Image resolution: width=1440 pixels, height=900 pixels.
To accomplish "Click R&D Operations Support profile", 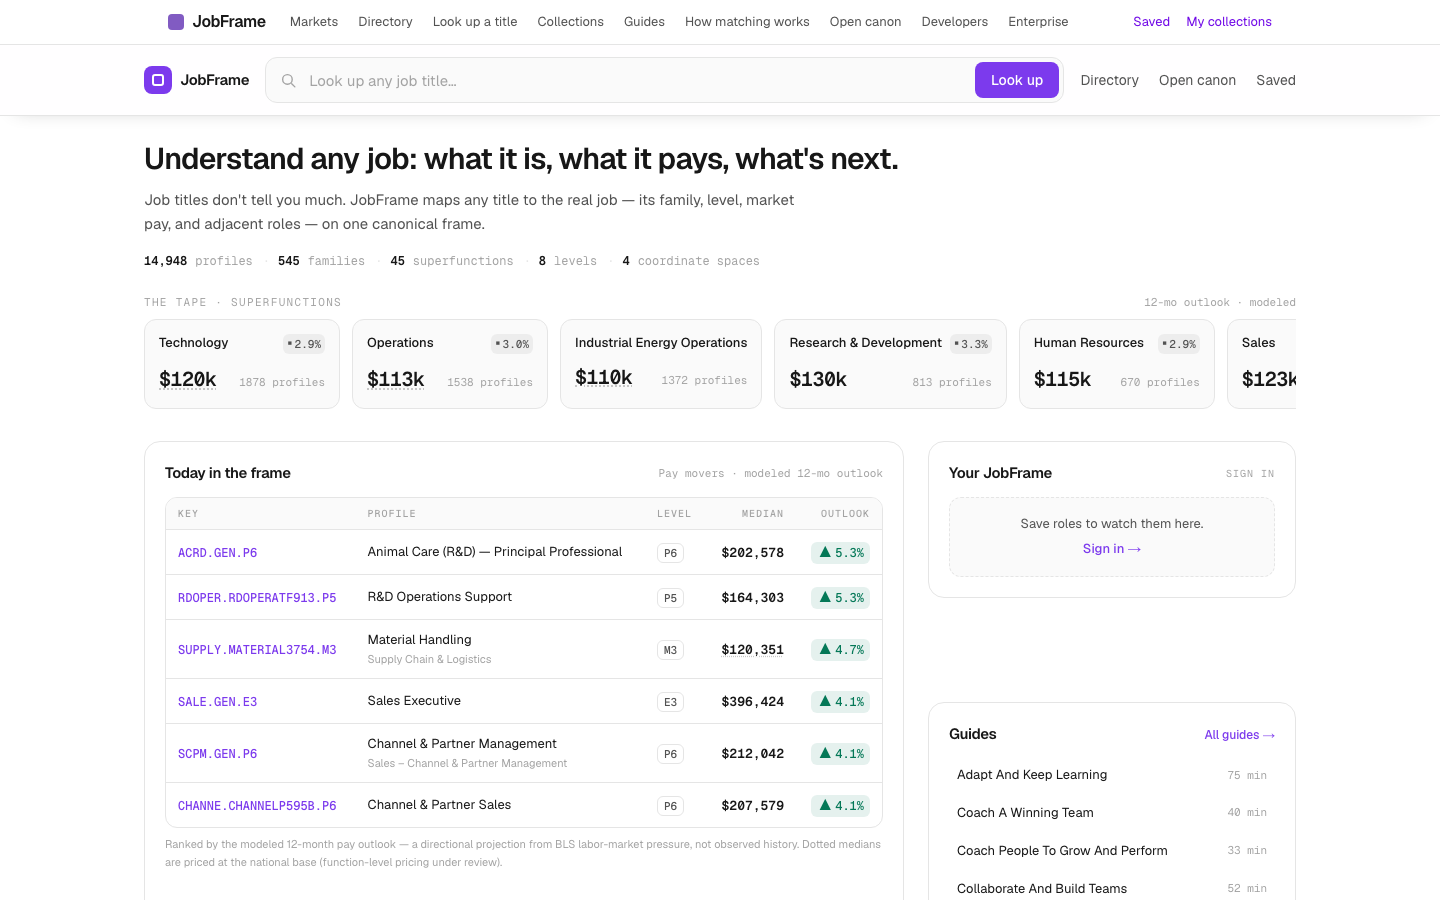I will (440, 597).
